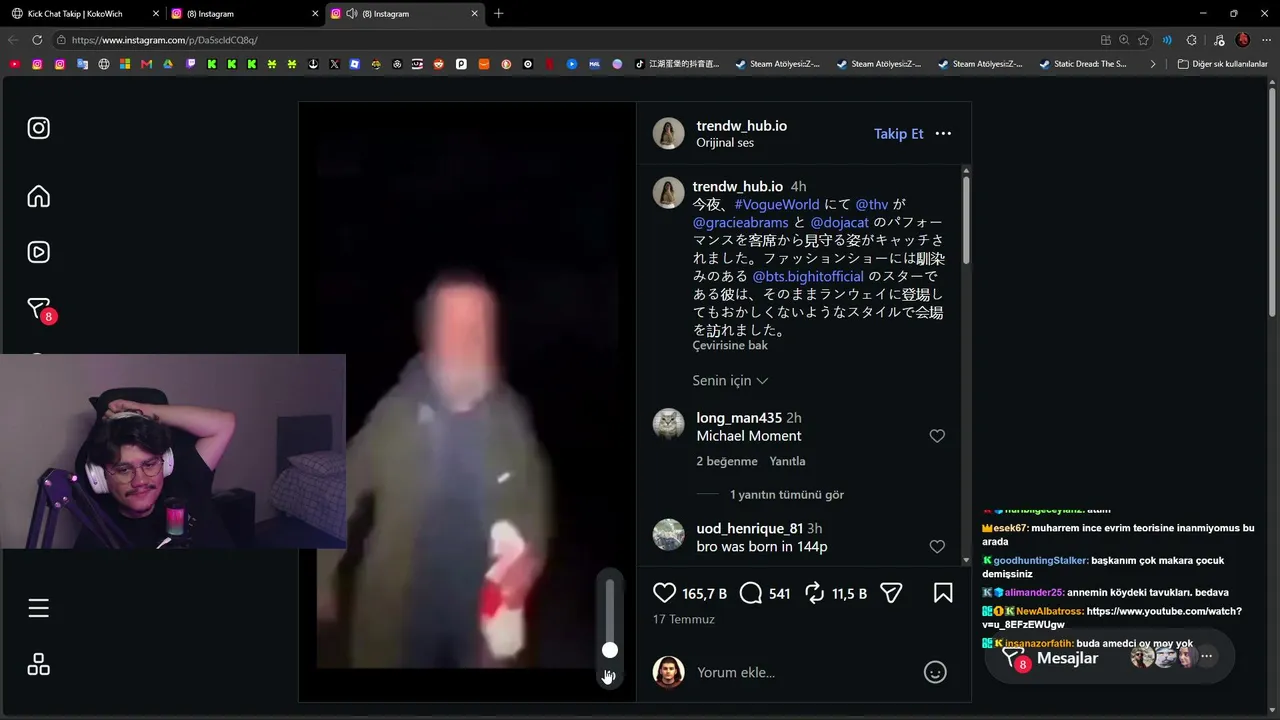Like the long_man435 comment
The width and height of the screenshot is (1280, 720).
[x=937, y=436]
